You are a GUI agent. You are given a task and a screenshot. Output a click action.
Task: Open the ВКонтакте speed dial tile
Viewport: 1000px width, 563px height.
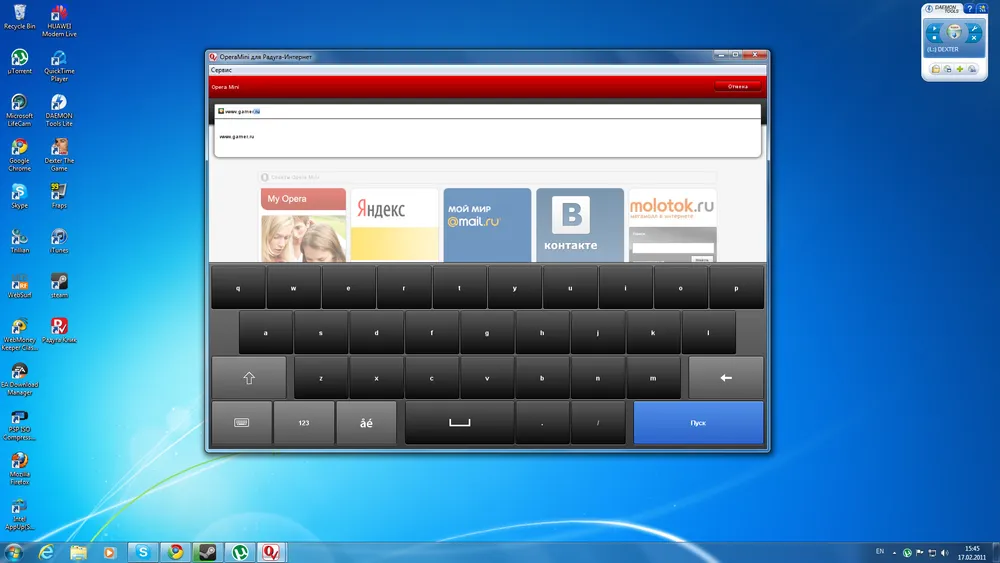click(x=580, y=225)
